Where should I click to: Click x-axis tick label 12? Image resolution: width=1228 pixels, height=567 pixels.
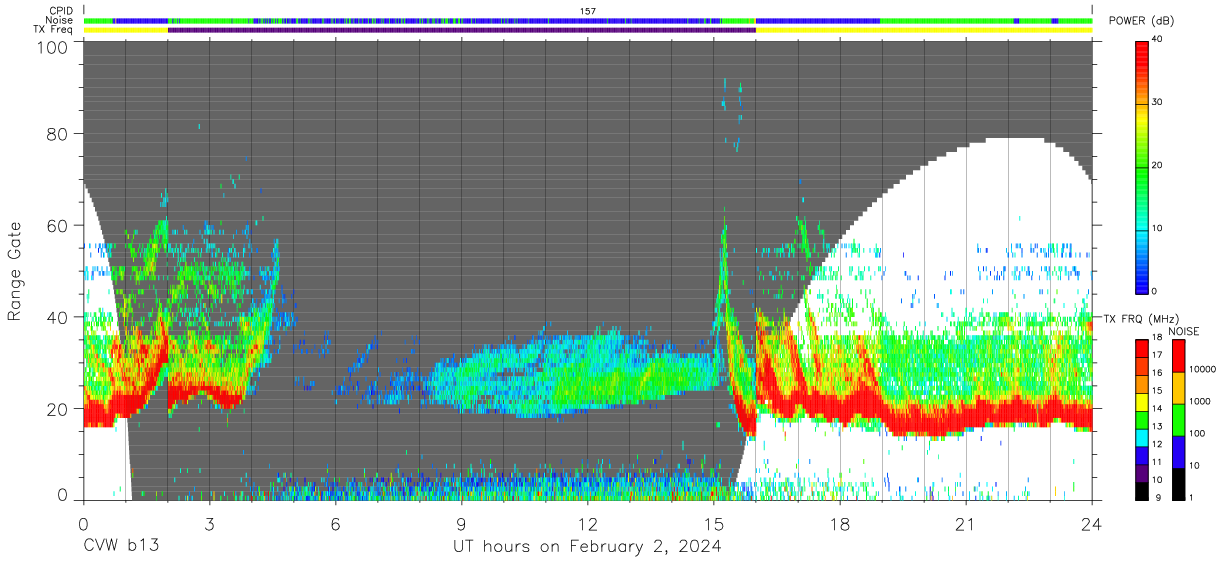pyautogui.click(x=588, y=523)
